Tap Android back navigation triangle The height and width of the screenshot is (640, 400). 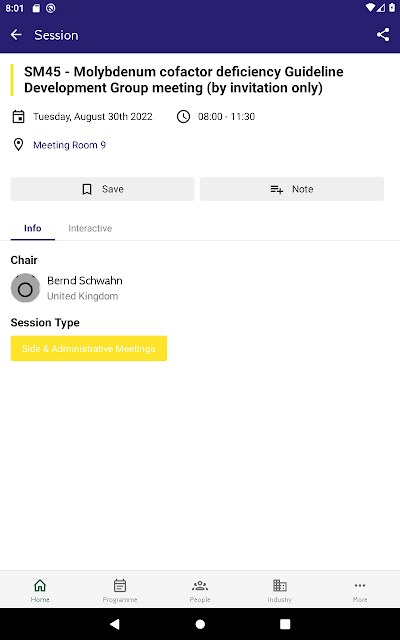click(115, 624)
